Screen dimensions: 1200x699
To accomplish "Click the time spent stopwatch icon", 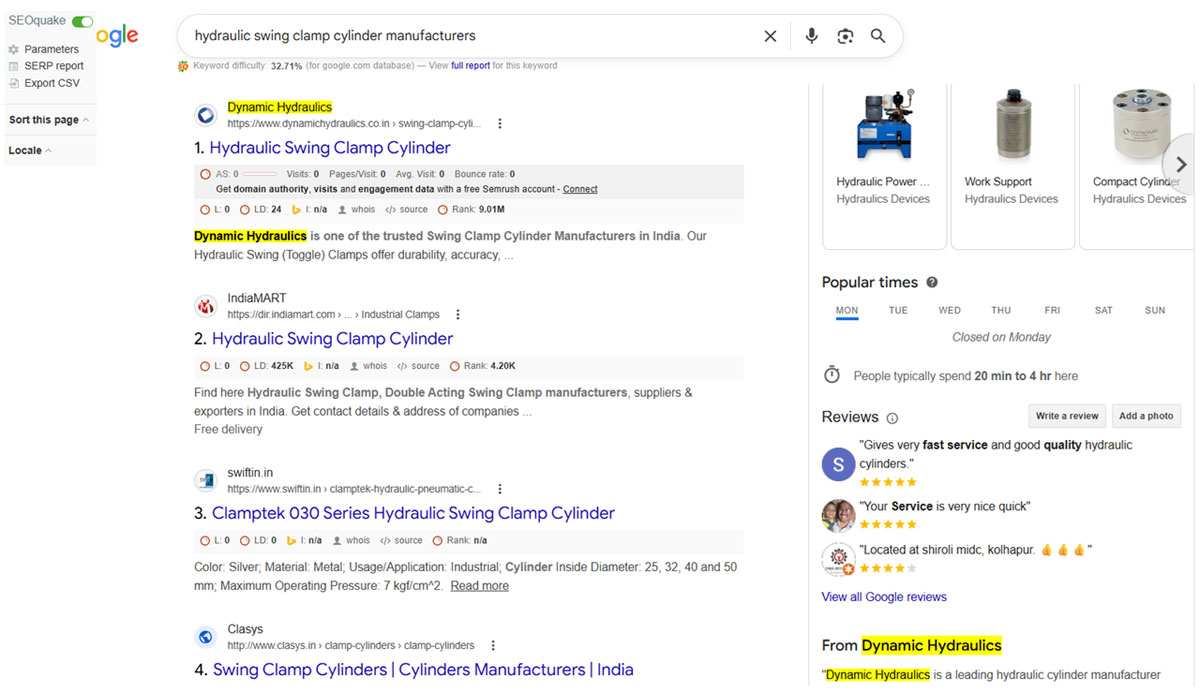I will [832, 375].
